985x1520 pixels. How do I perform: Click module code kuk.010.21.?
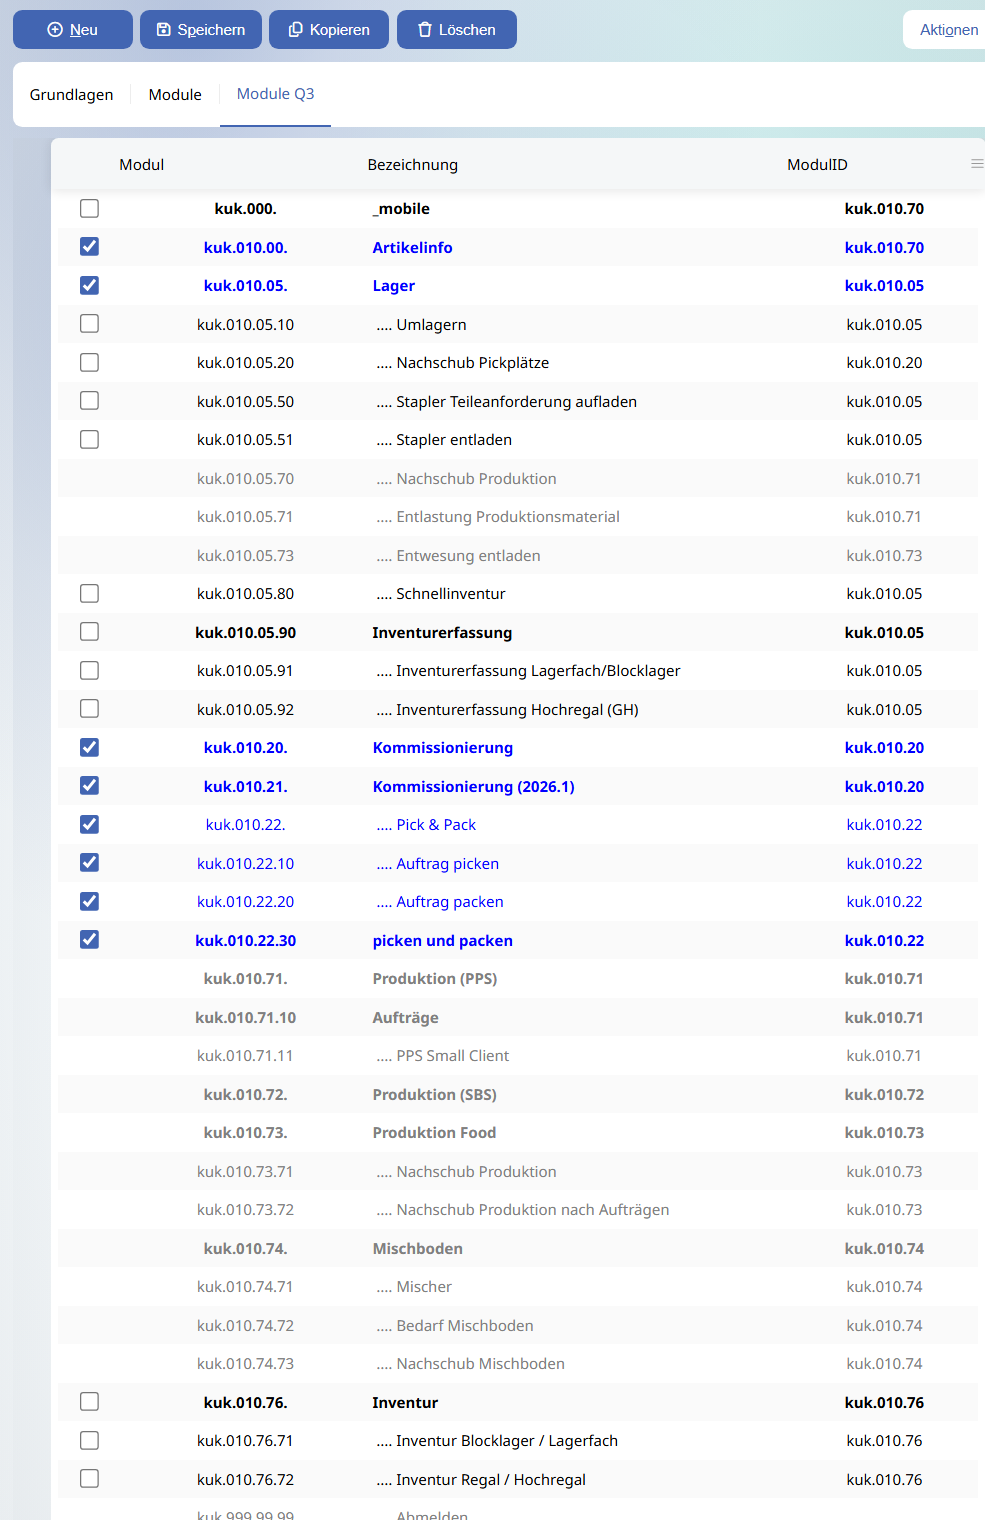coord(245,787)
